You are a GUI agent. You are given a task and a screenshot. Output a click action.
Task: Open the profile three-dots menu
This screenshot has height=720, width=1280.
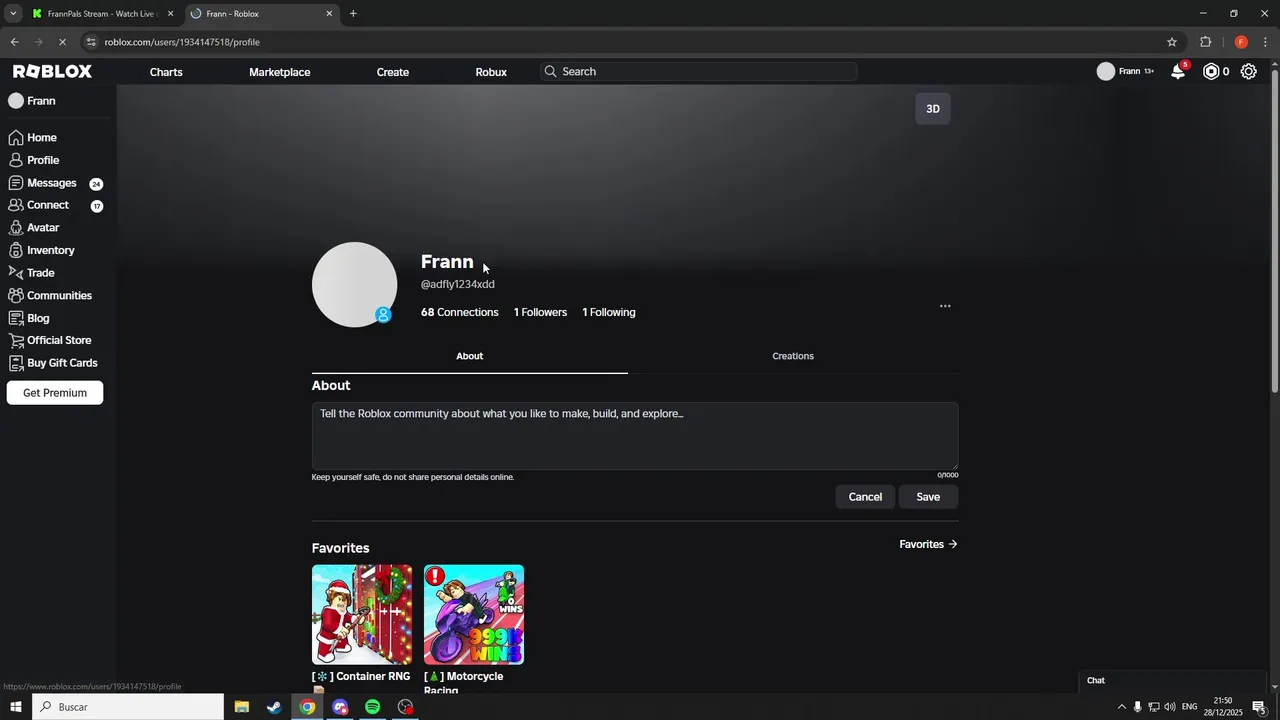tap(945, 306)
